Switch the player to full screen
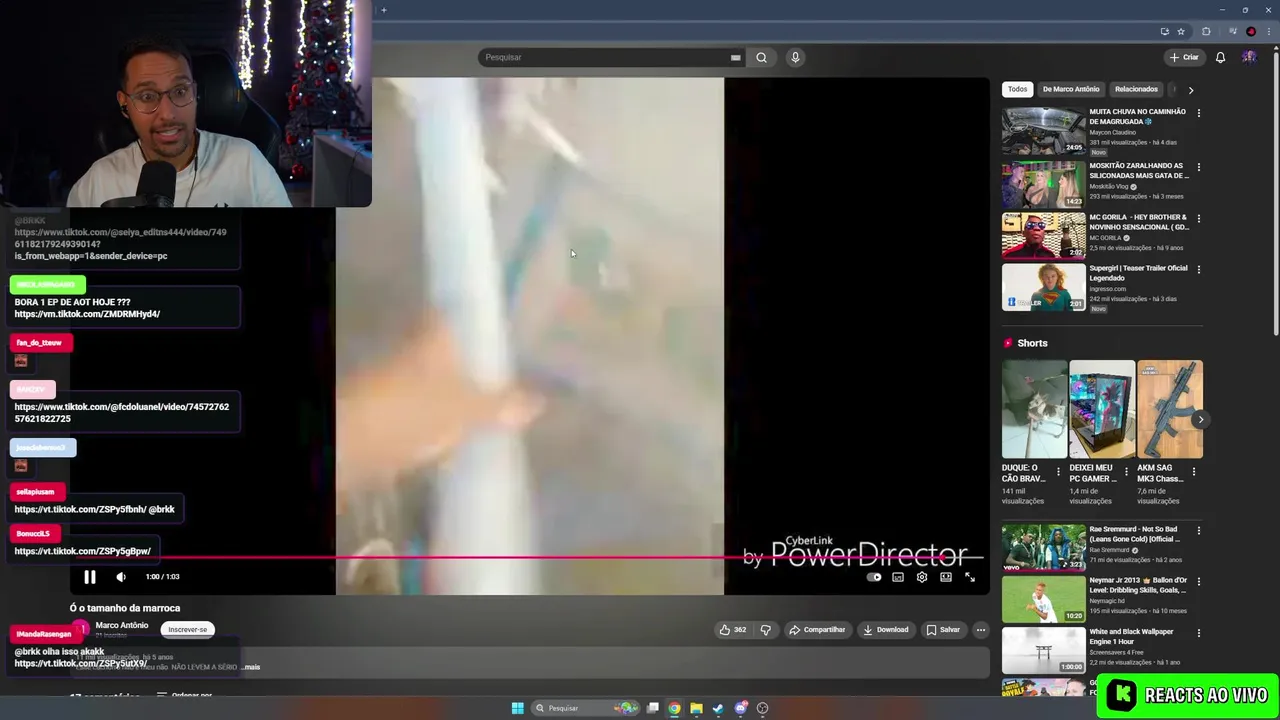The height and width of the screenshot is (720, 1280). [969, 577]
